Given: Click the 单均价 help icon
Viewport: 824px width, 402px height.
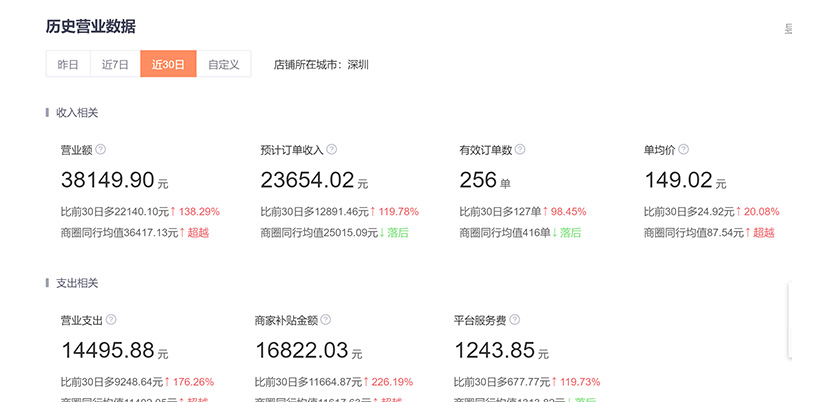Looking at the screenshot, I should pyautogui.click(x=684, y=150).
